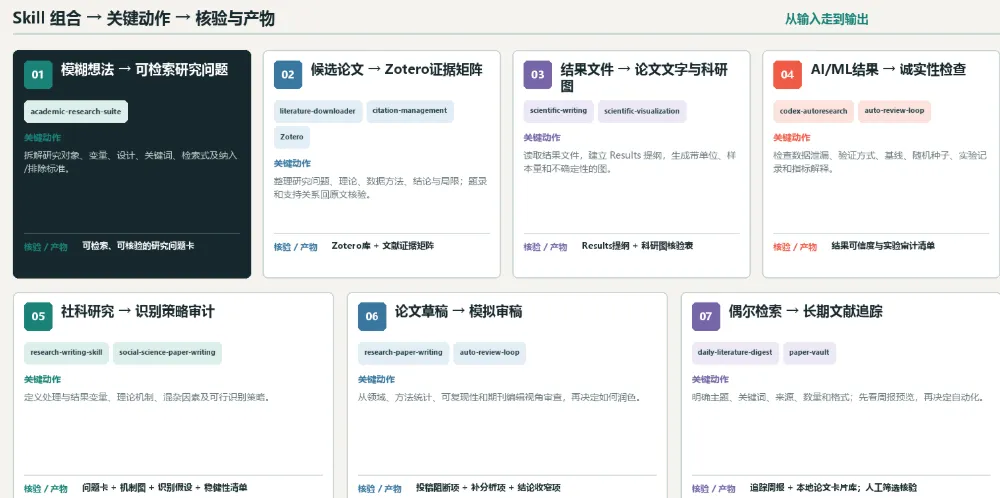Image resolution: width=1000 pixels, height=498 pixels.
Task: Click the green '从输入走到输出' label
Action: click(x=827, y=19)
